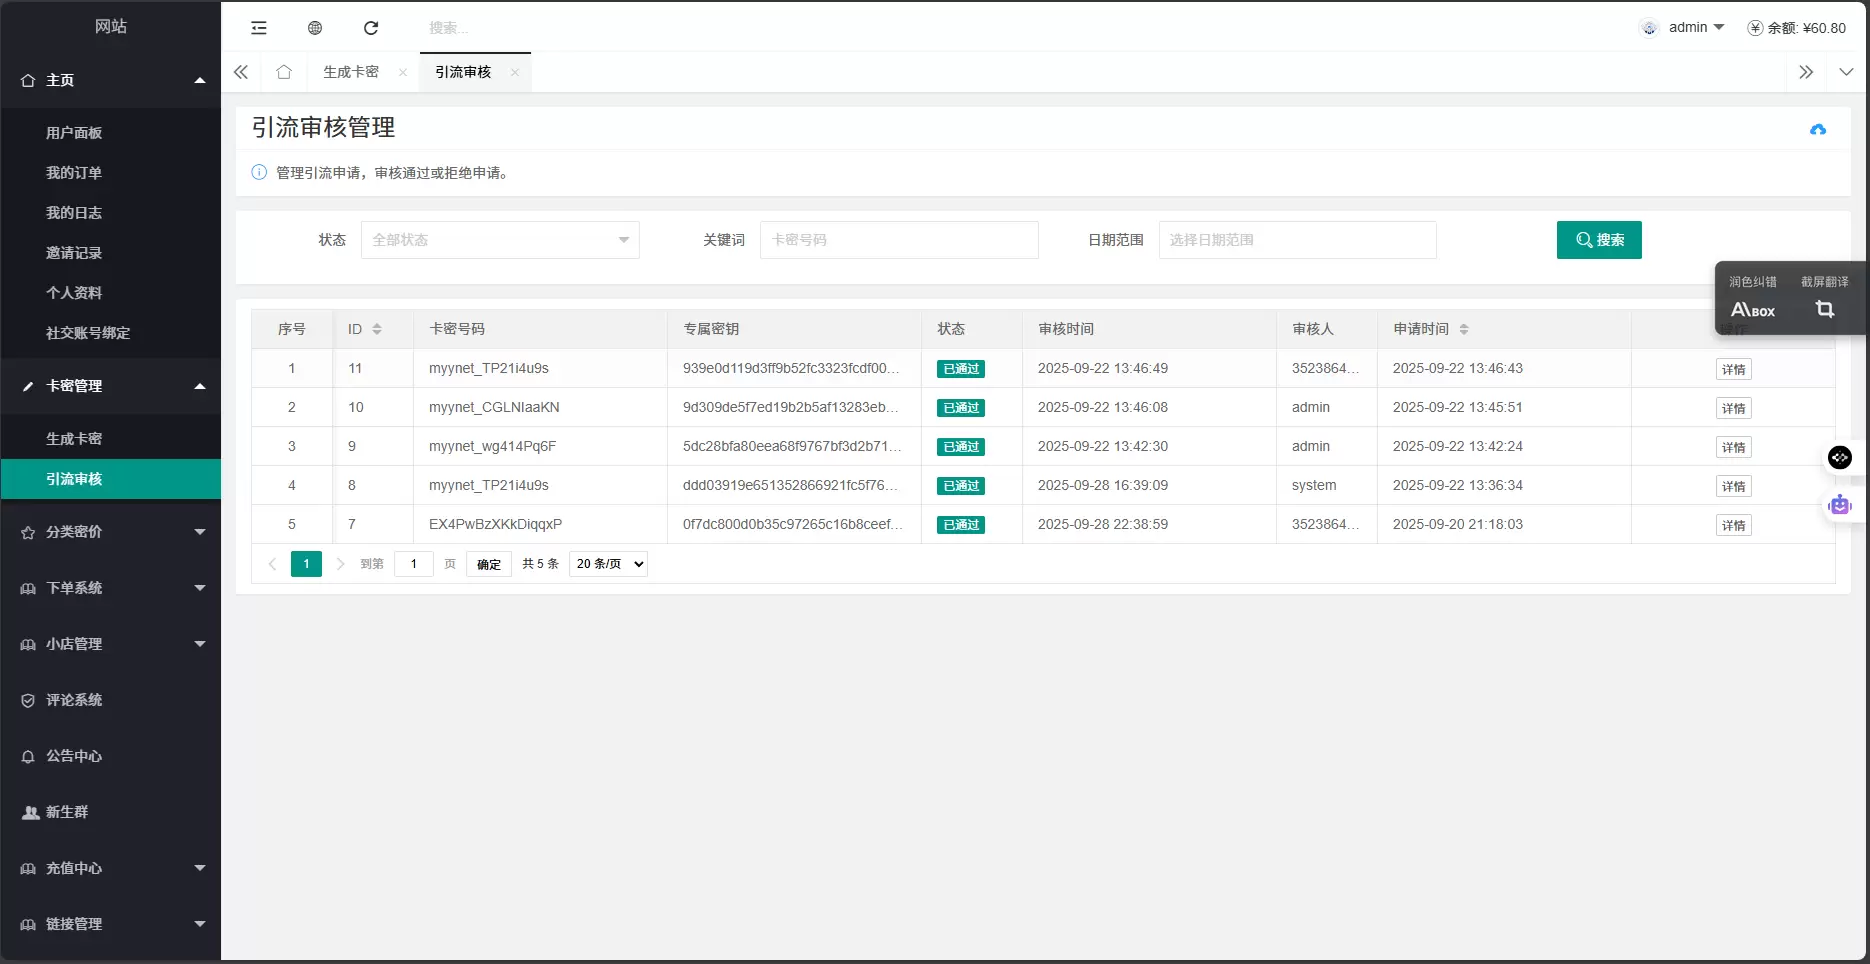This screenshot has width=1870, height=964.
Task: Click the blue cloud upload icon
Action: [x=1818, y=130]
